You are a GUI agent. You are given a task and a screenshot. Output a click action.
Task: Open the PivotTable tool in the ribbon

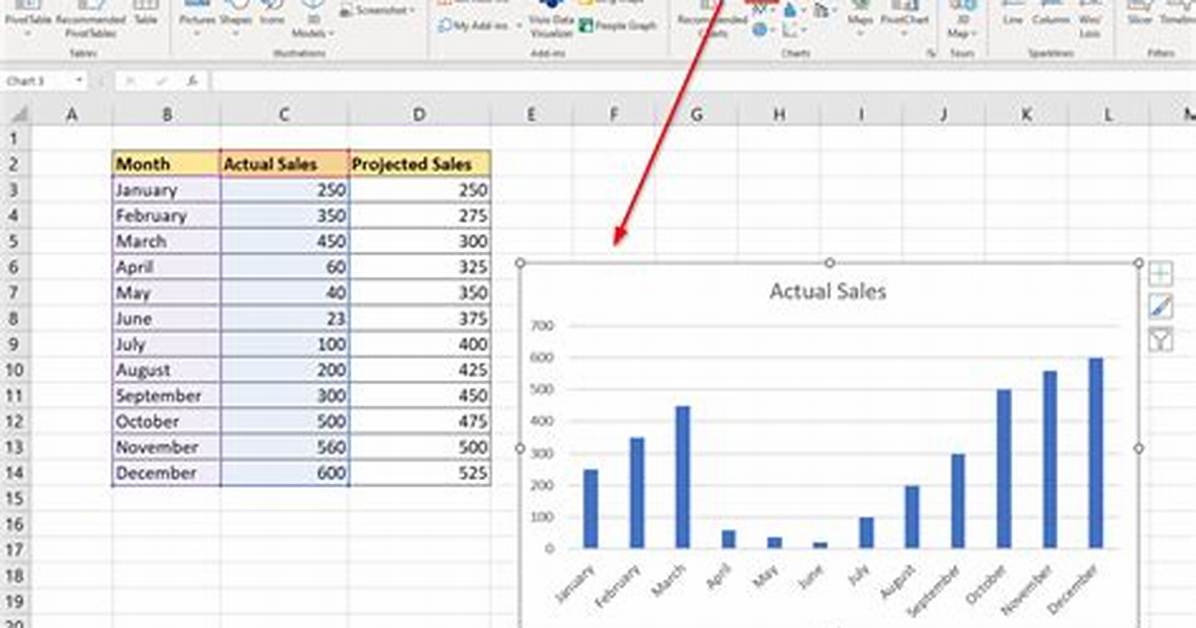[x=27, y=17]
